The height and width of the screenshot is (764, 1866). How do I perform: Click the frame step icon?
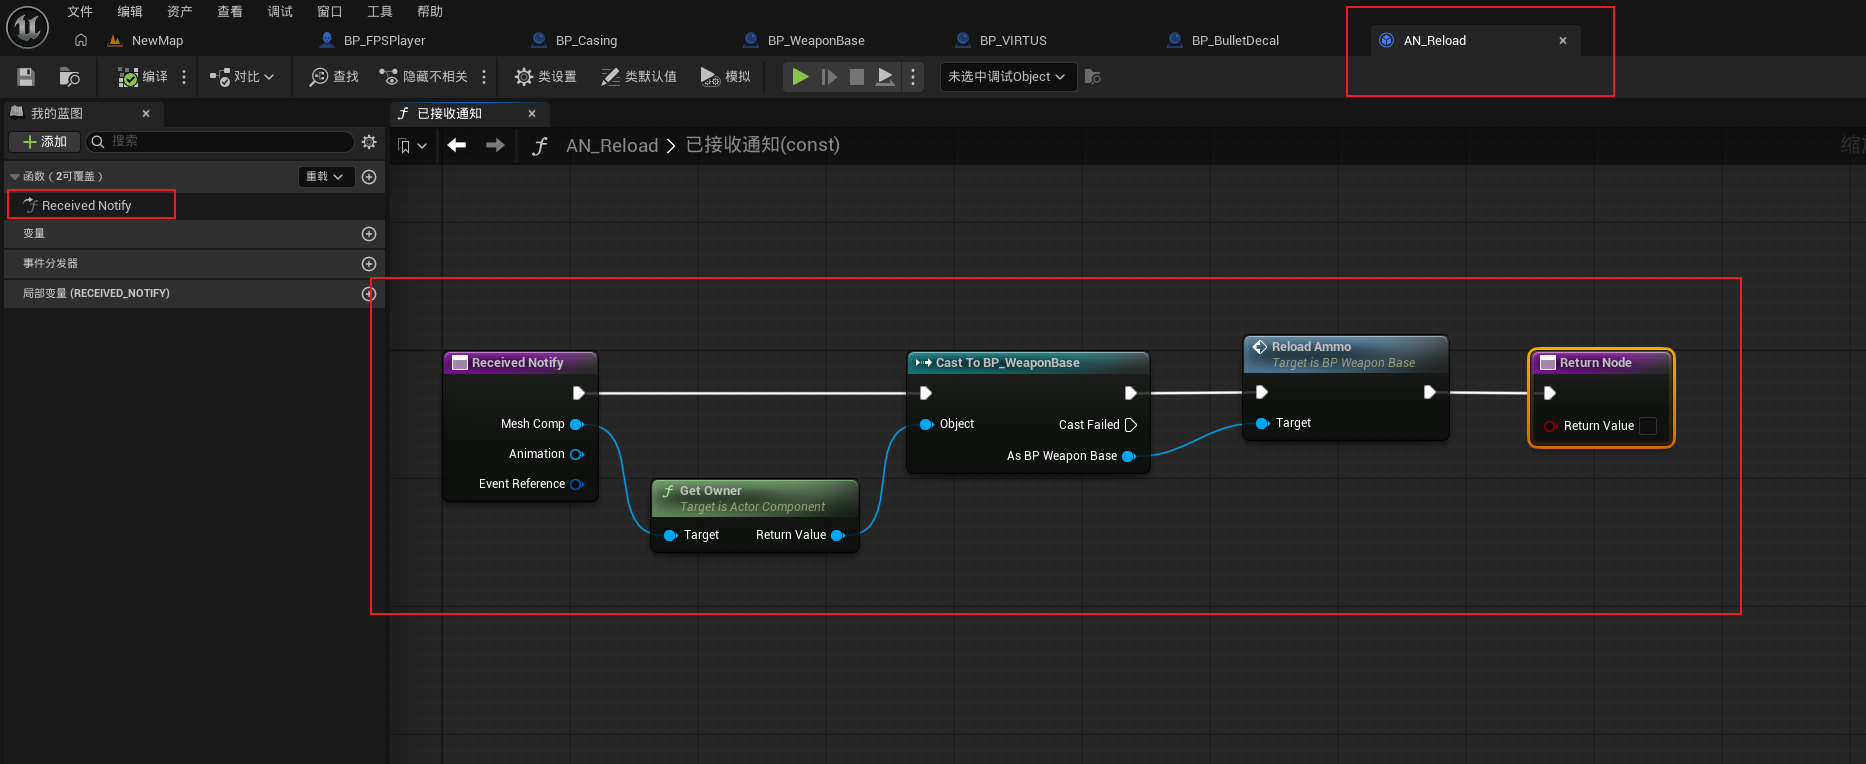click(x=829, y=77)
